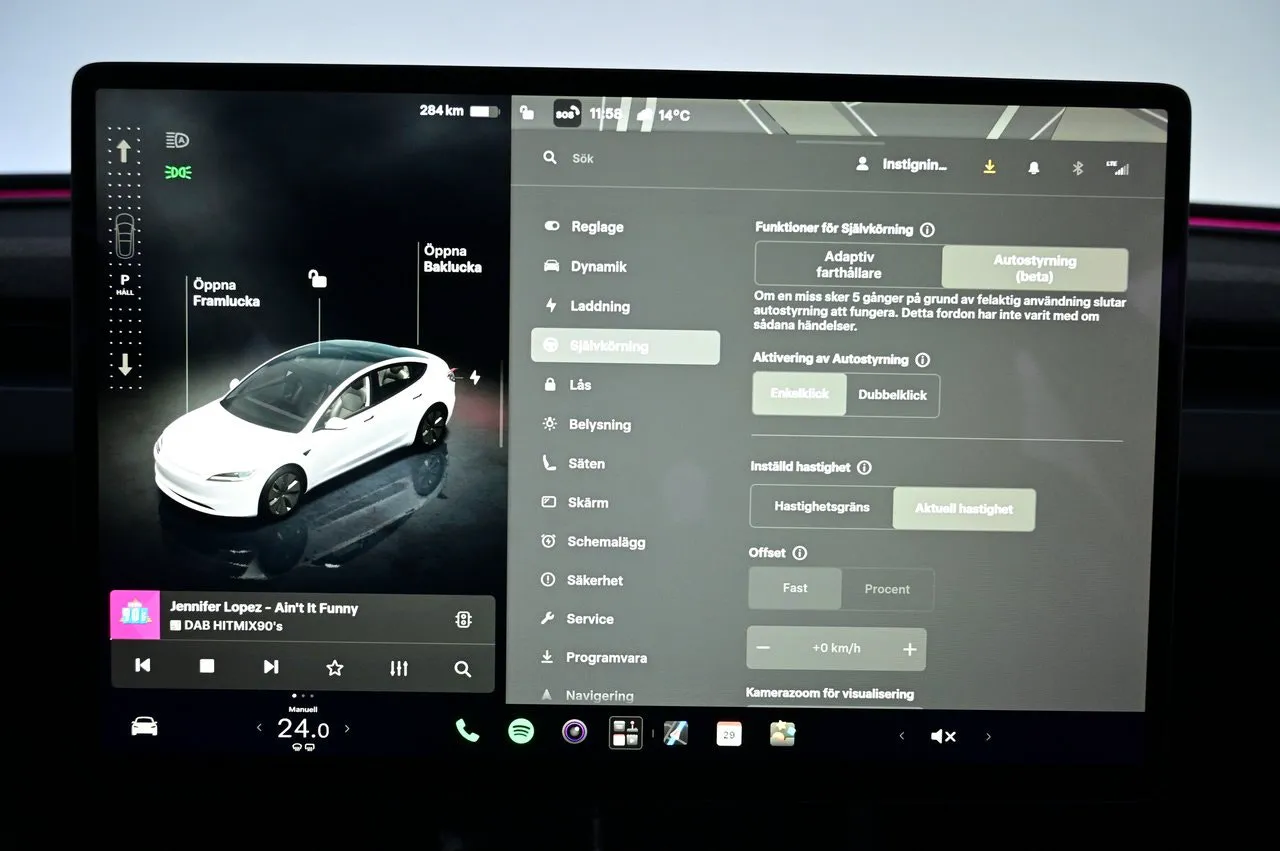1280x851 pixels.
Task: Launch Spotify from the bottom bar
Action: (521, 731)
